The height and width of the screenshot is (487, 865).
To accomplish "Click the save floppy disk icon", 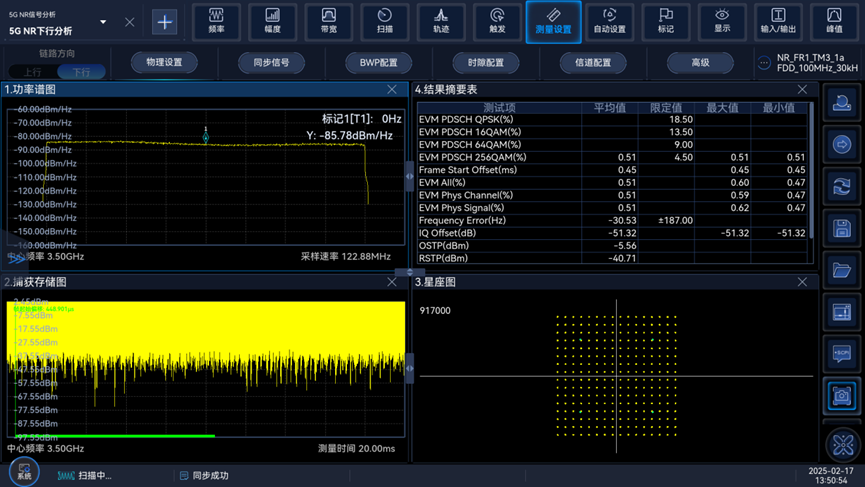I will (842, 229).
